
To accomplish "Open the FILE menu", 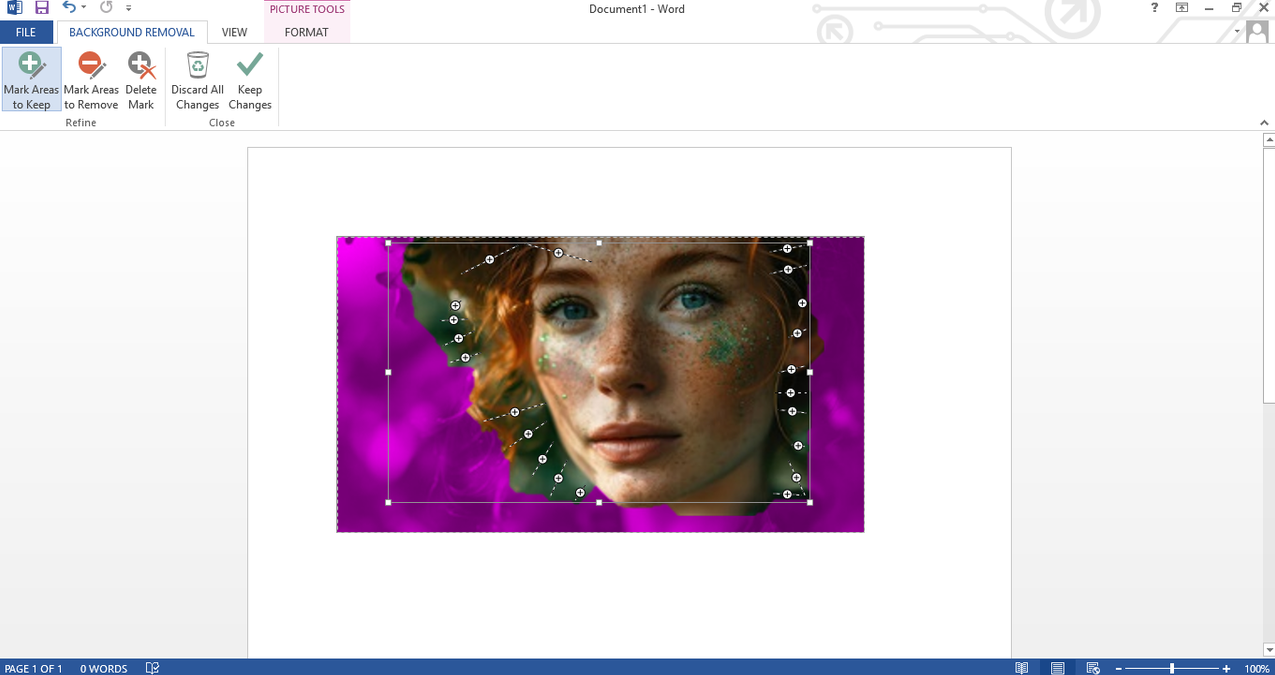I will coord(25,32).
